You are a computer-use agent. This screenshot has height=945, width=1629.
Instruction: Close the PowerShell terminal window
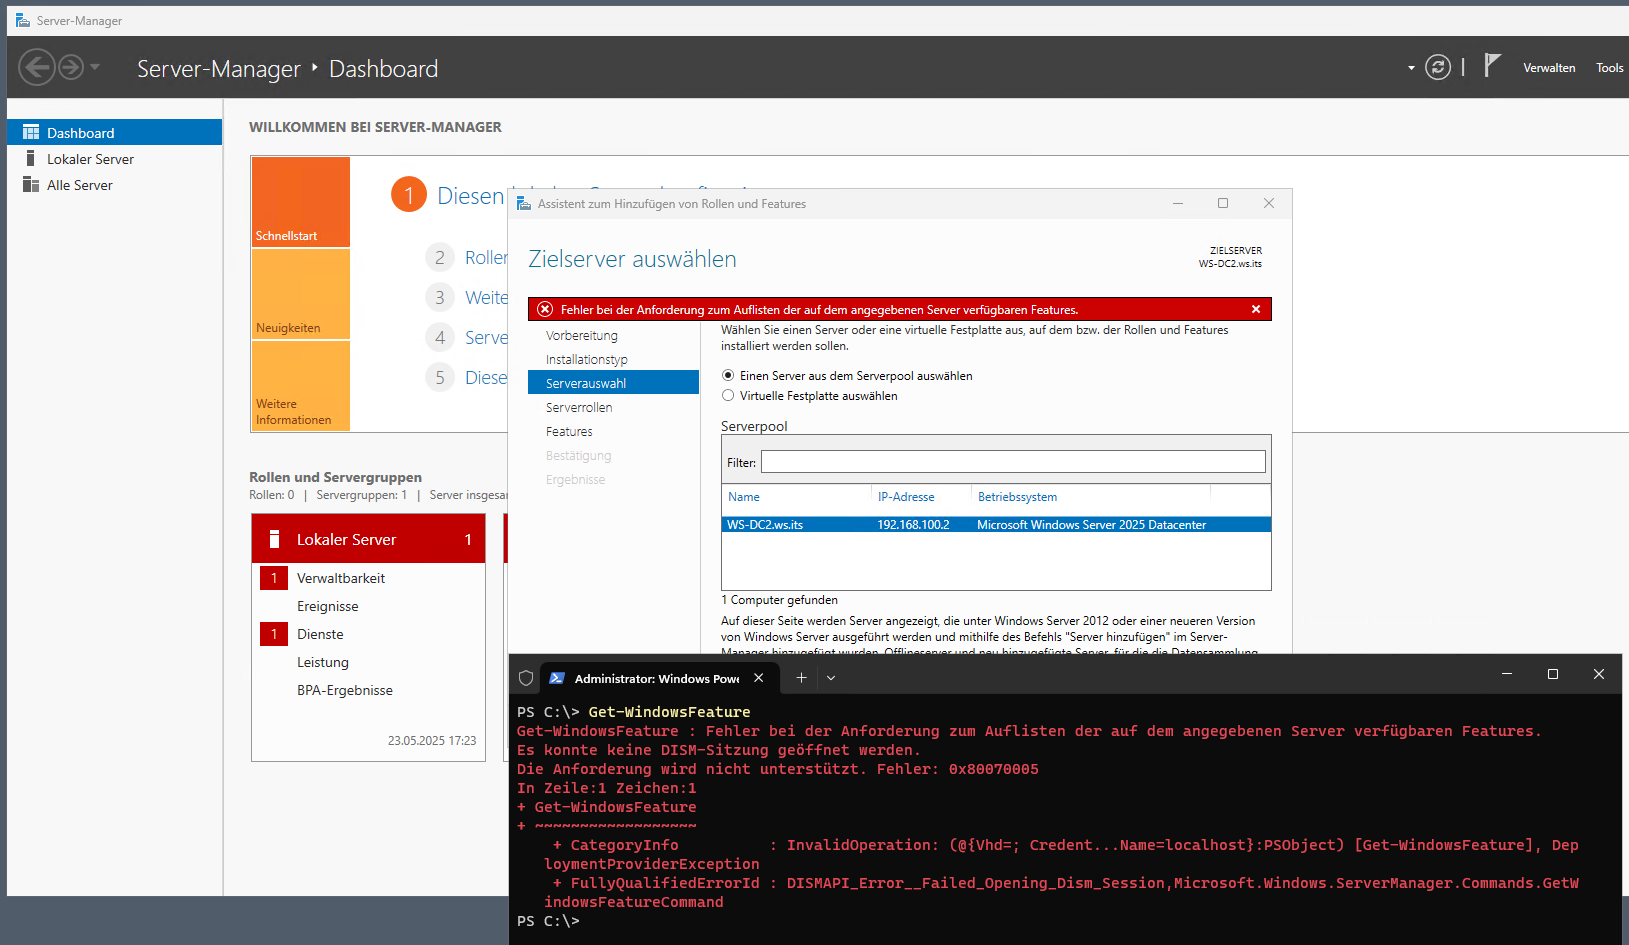tap(1599, 675)
